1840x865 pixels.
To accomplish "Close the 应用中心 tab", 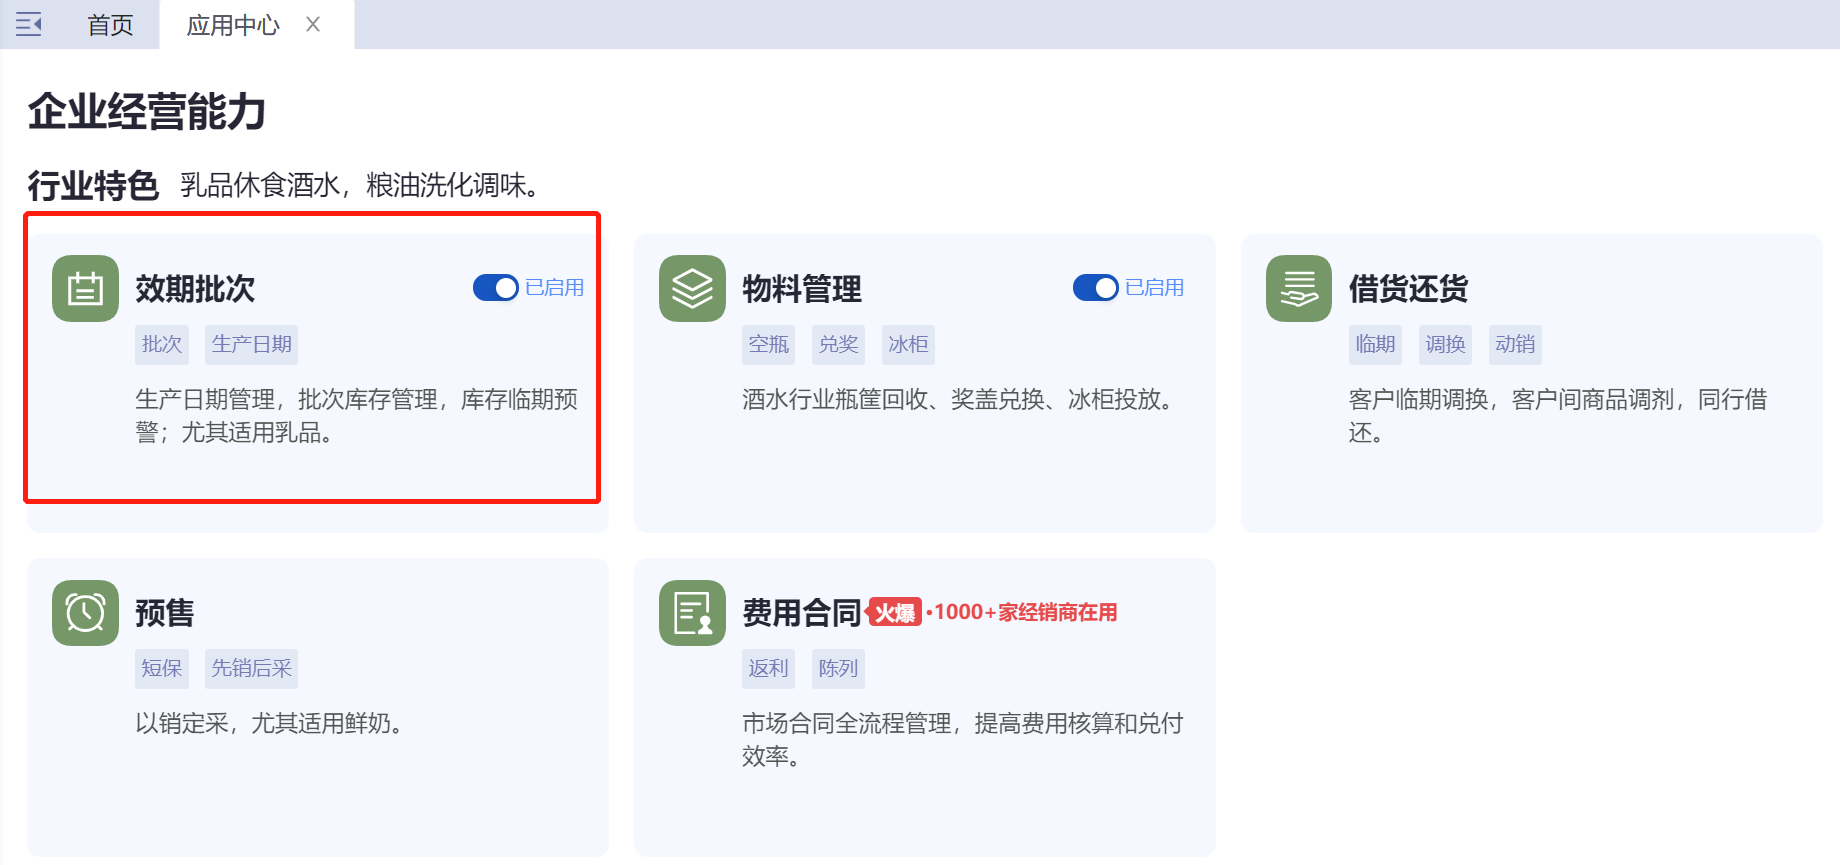I will pos(313,24).
